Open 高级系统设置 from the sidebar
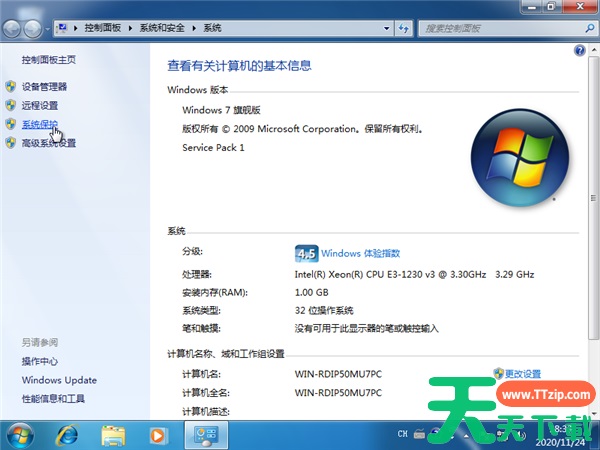The image size is (600, 450). pos(49,143)
